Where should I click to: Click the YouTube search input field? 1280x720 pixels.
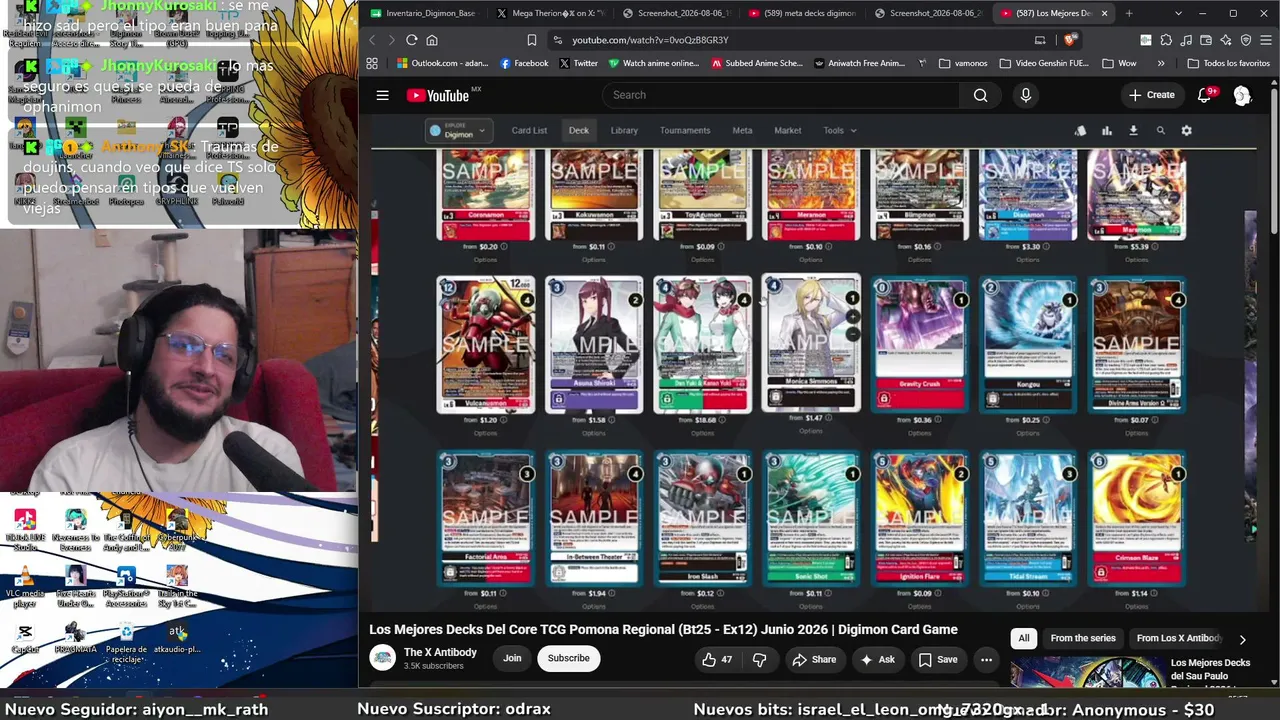click(x=781, y=95)
